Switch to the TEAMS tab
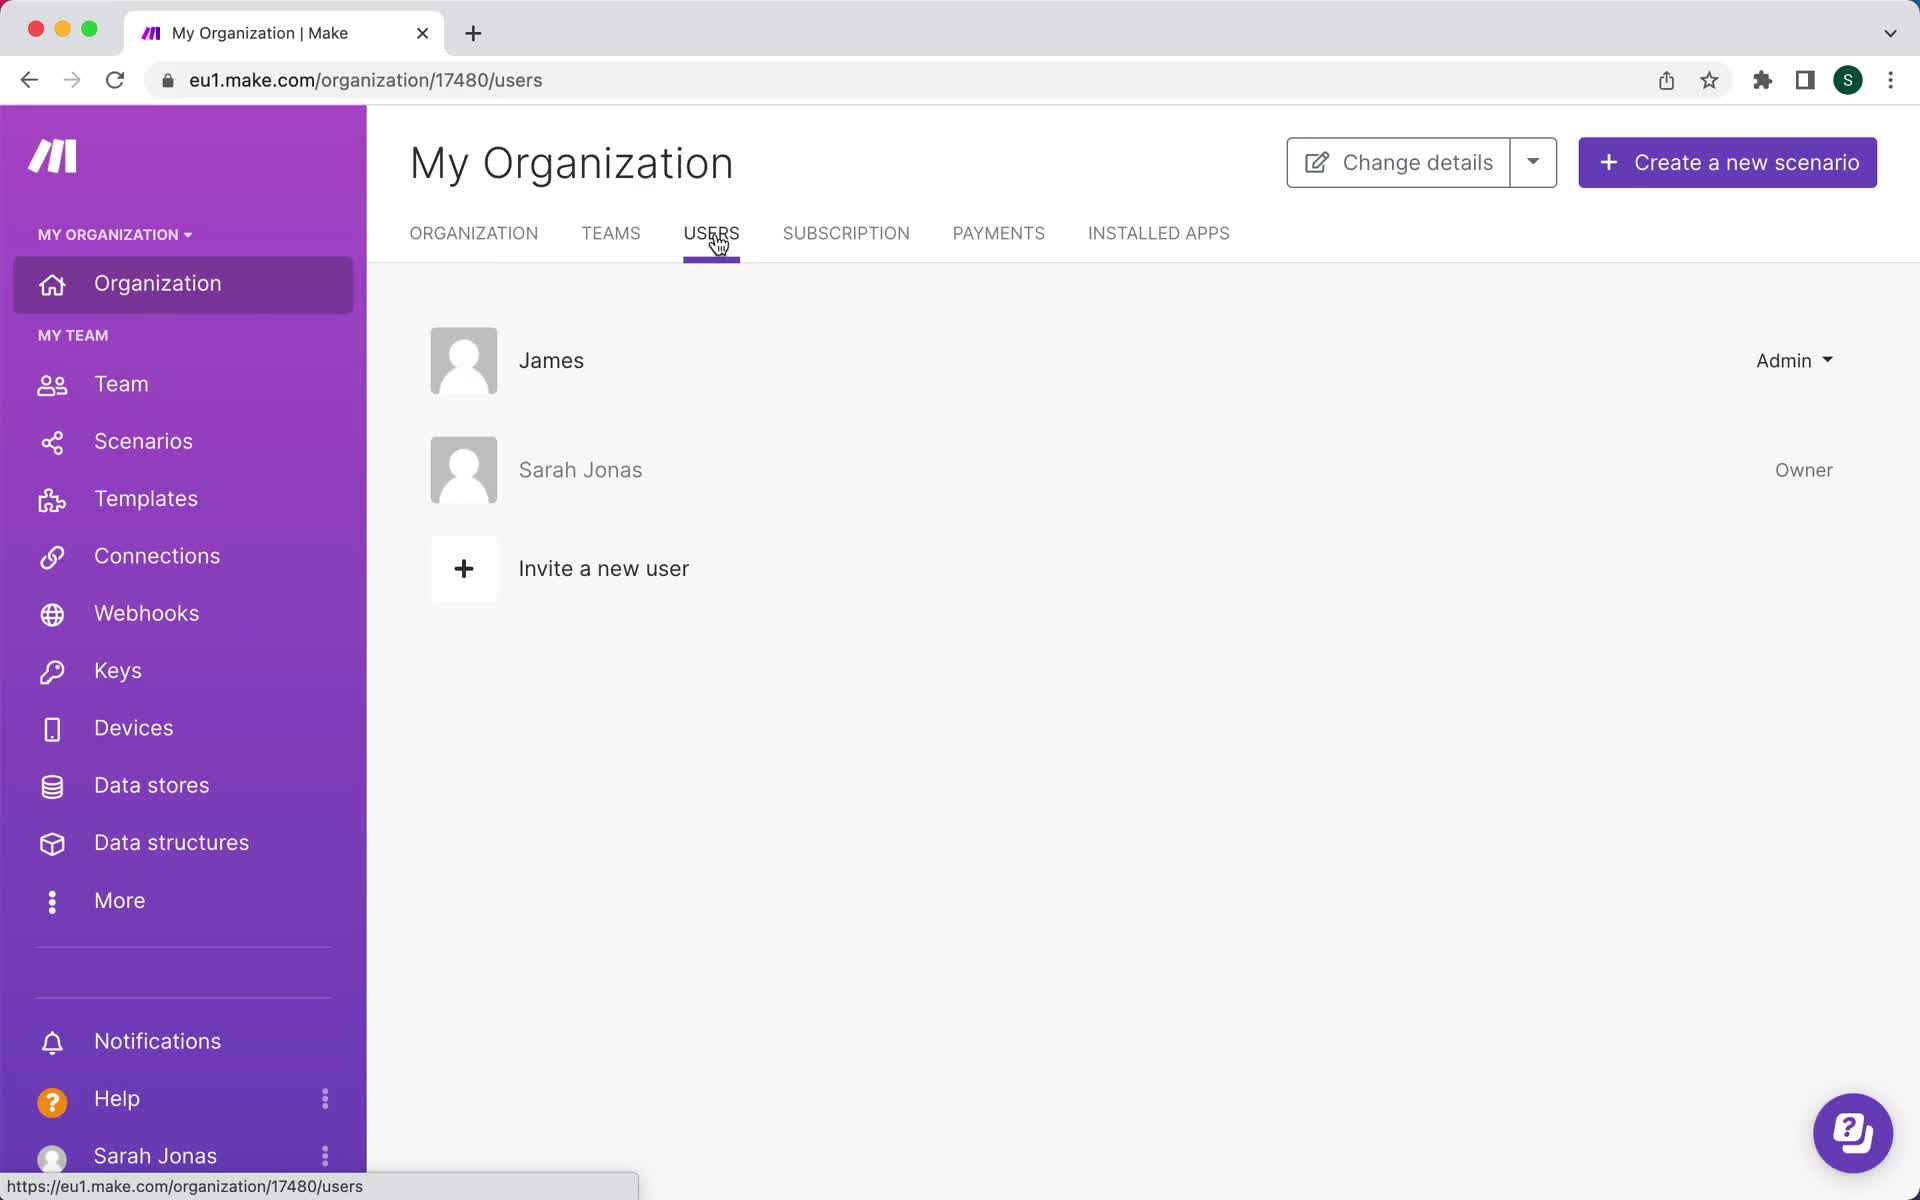Viewport: 1920px width, 1200px height. pyautogui.click(x=610, y=232)
